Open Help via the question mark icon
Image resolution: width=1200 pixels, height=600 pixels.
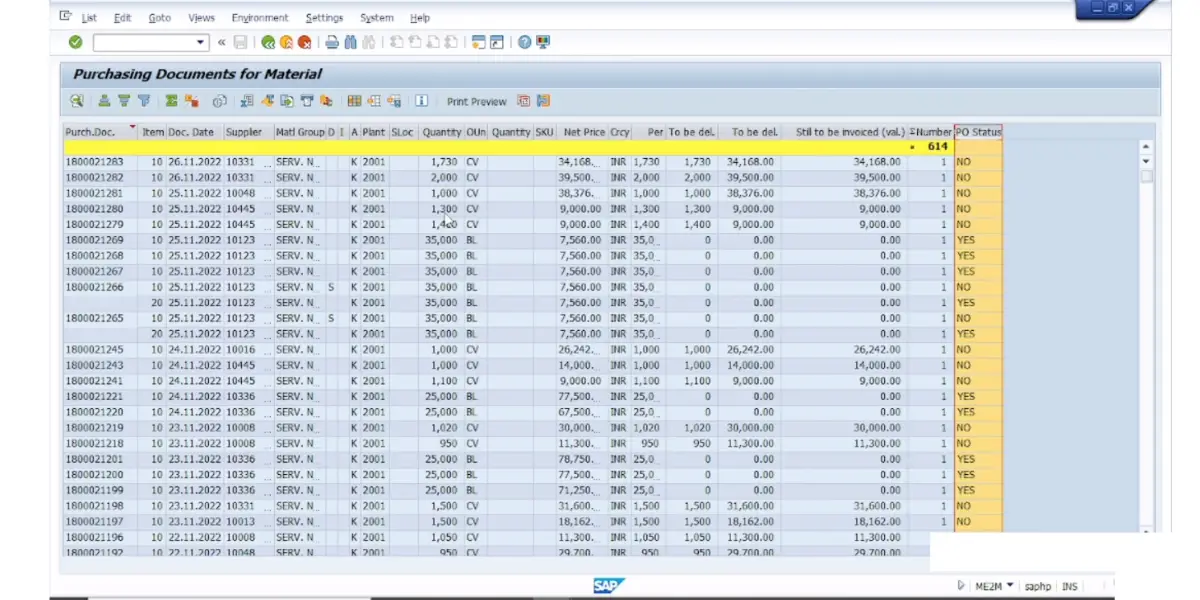click(524, 42)
